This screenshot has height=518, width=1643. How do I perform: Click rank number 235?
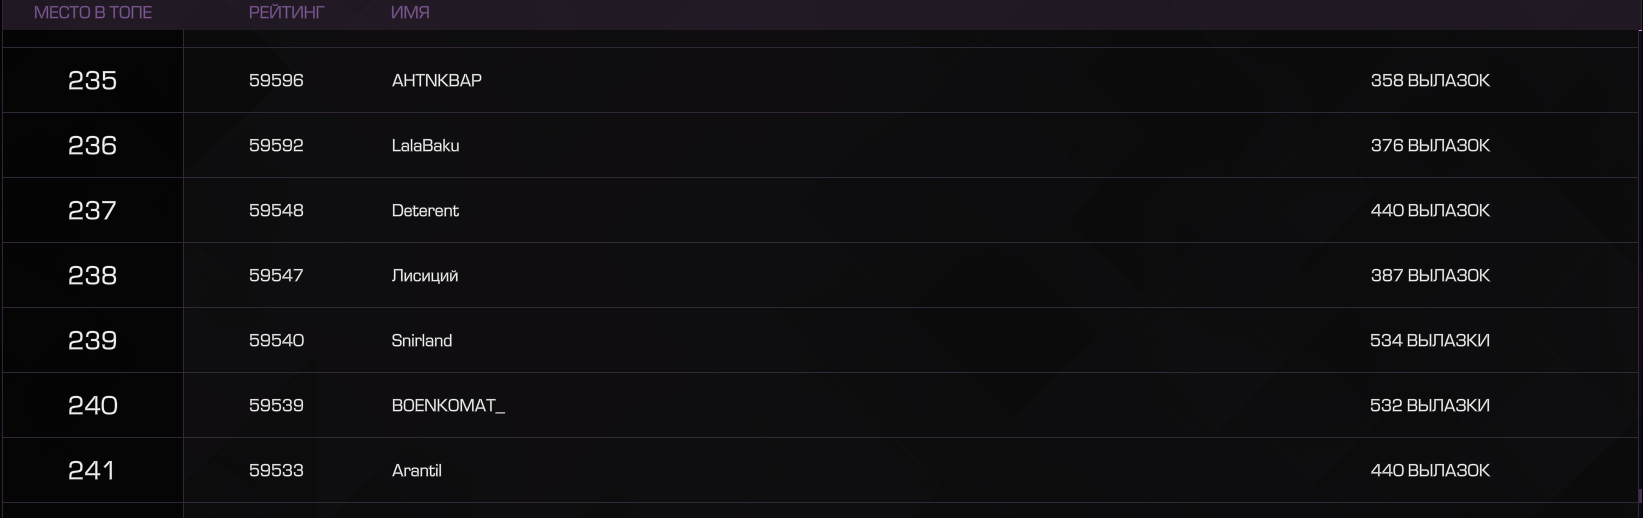[x=92, y=80]
